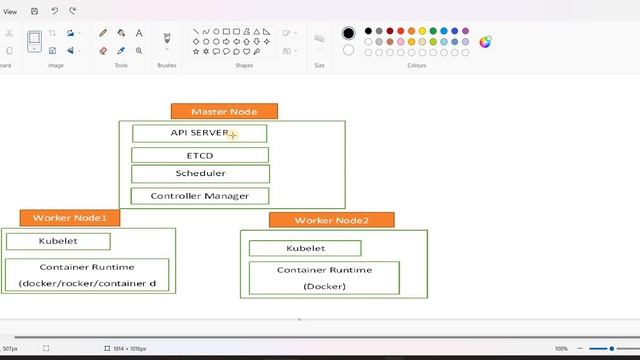Click the ETCD box text

(200, 156)
